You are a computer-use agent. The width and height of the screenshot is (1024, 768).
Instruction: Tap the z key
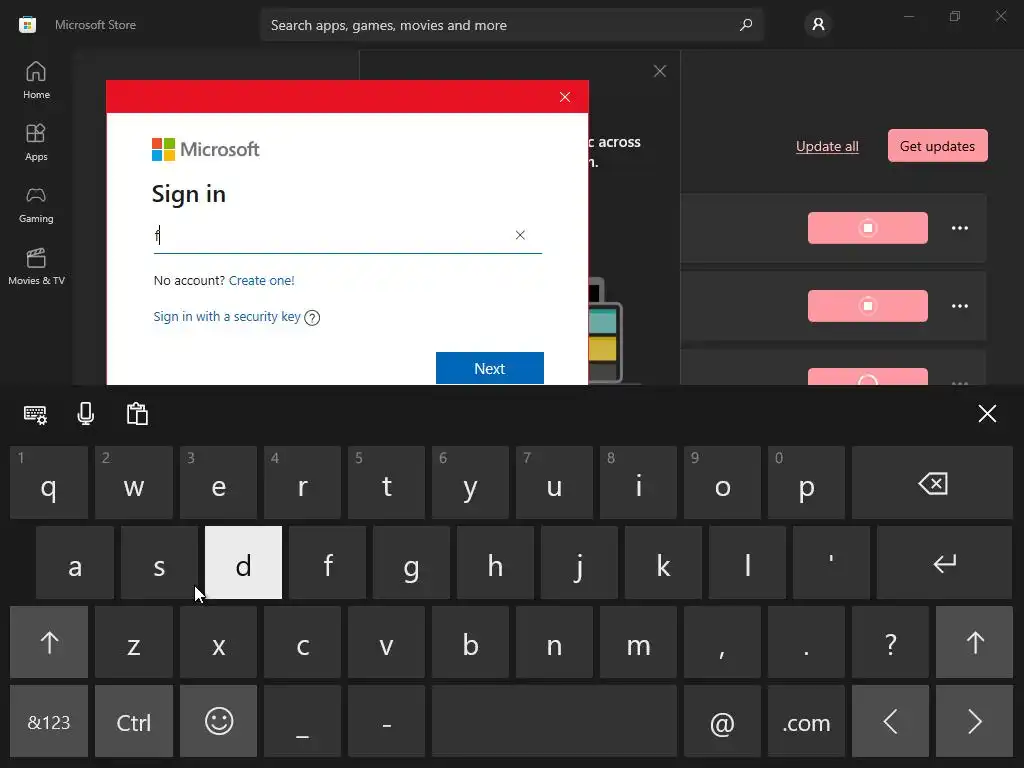(x=134, y=642)
